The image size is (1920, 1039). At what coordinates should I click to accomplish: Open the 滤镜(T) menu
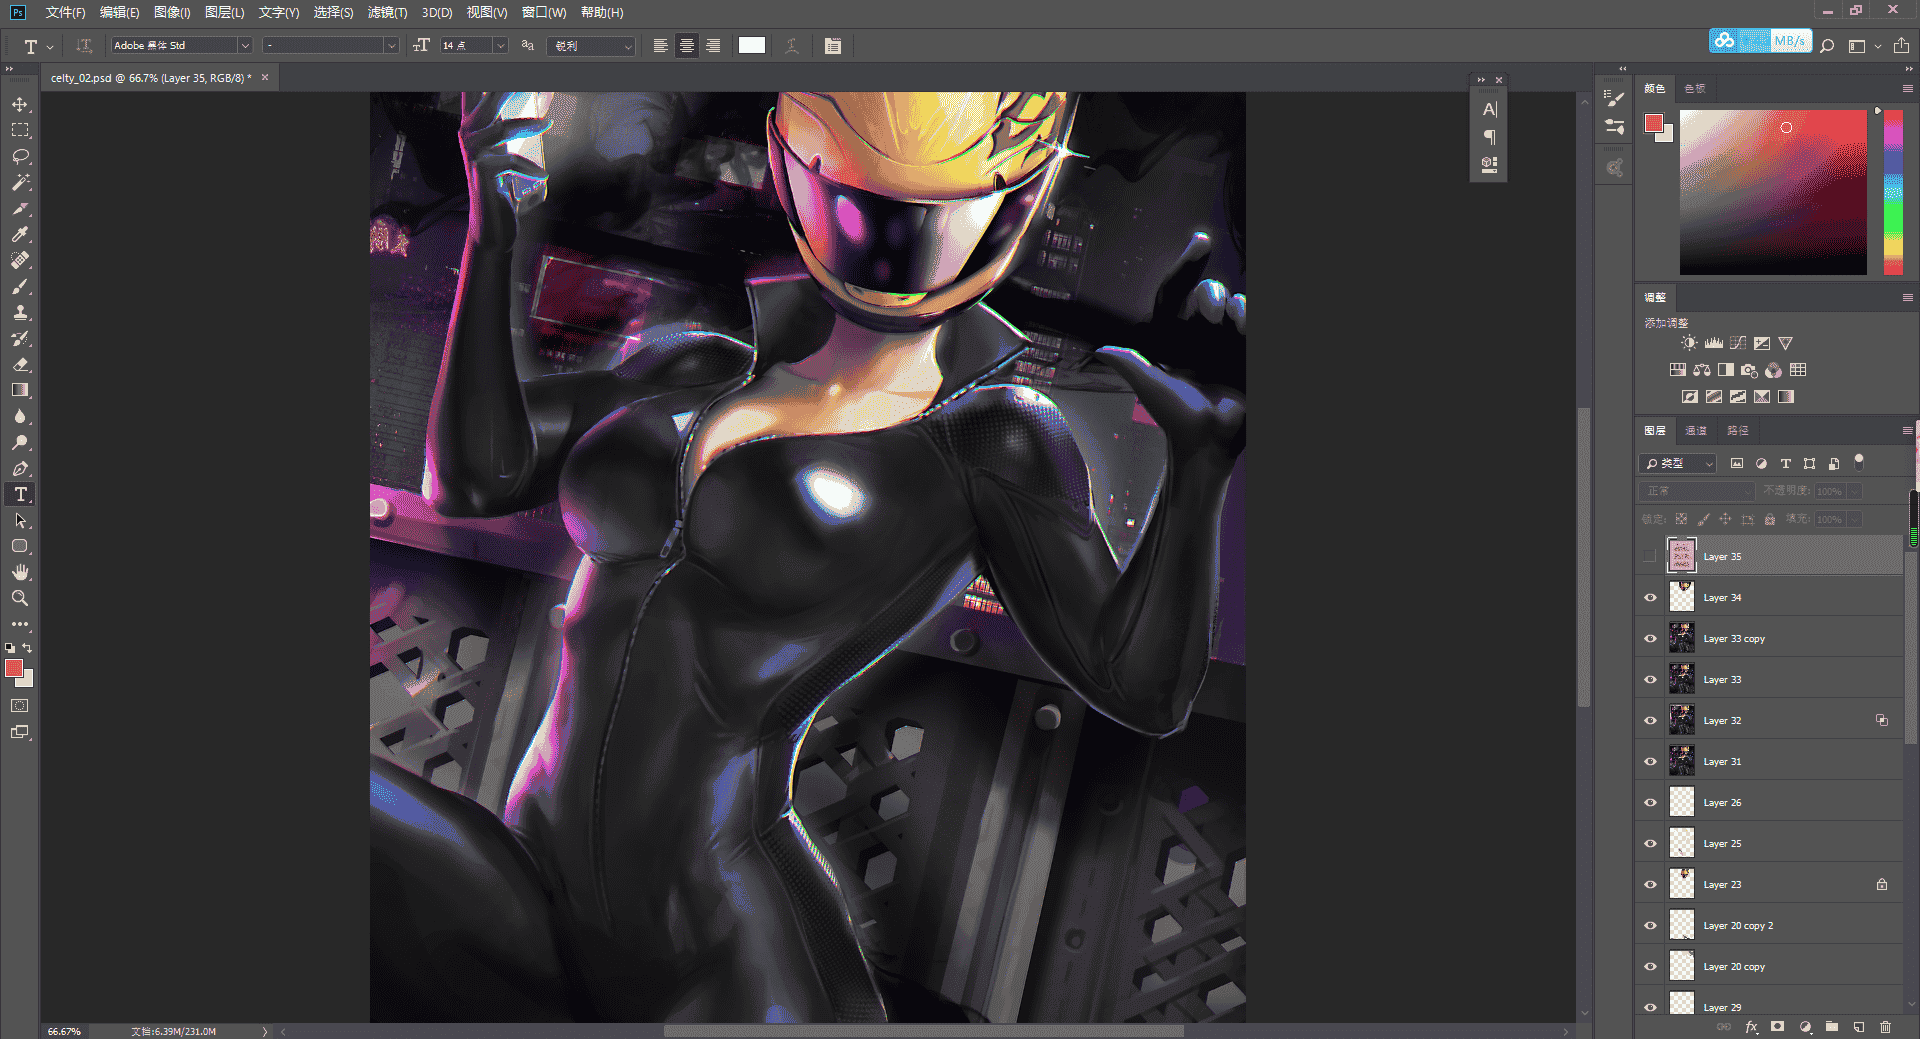[387, 12]
